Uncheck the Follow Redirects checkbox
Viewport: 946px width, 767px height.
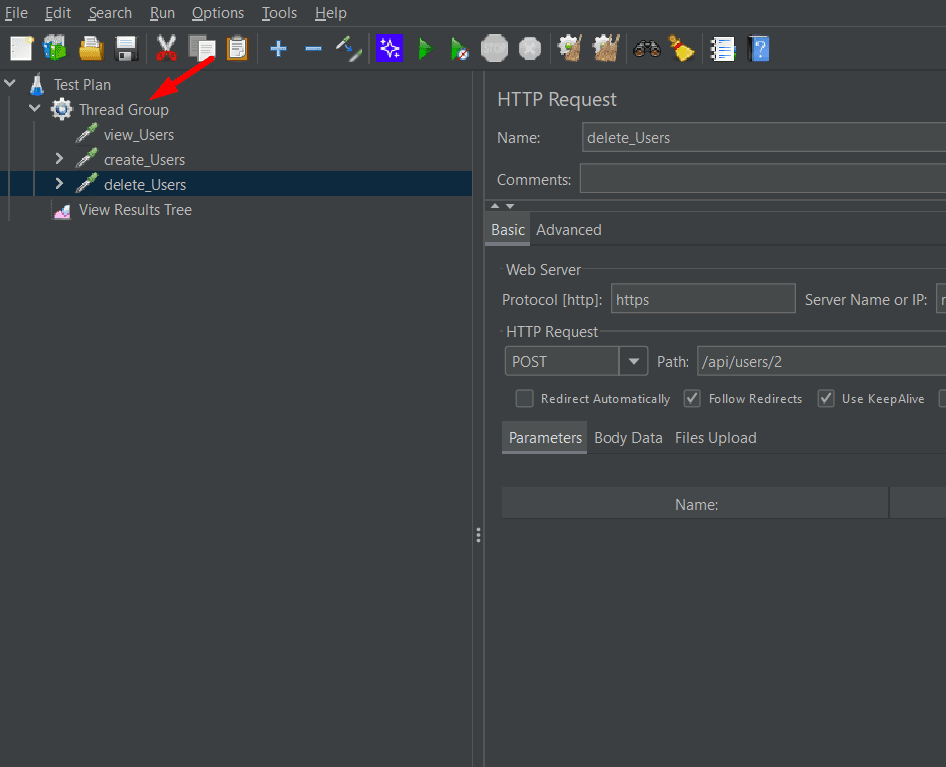point(692,399)
